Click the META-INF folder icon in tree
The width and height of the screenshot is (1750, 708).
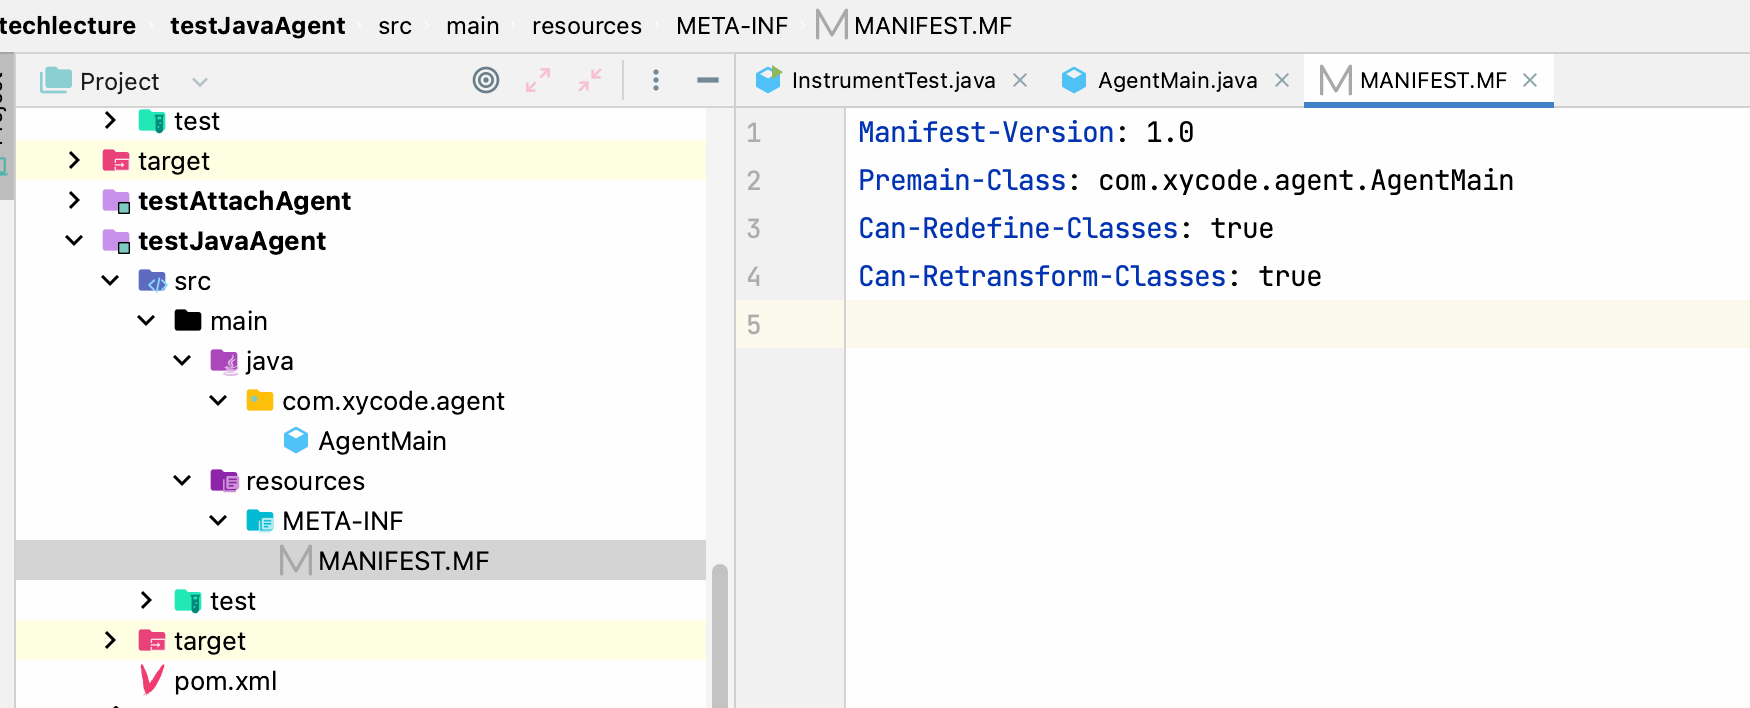[260, 520]
